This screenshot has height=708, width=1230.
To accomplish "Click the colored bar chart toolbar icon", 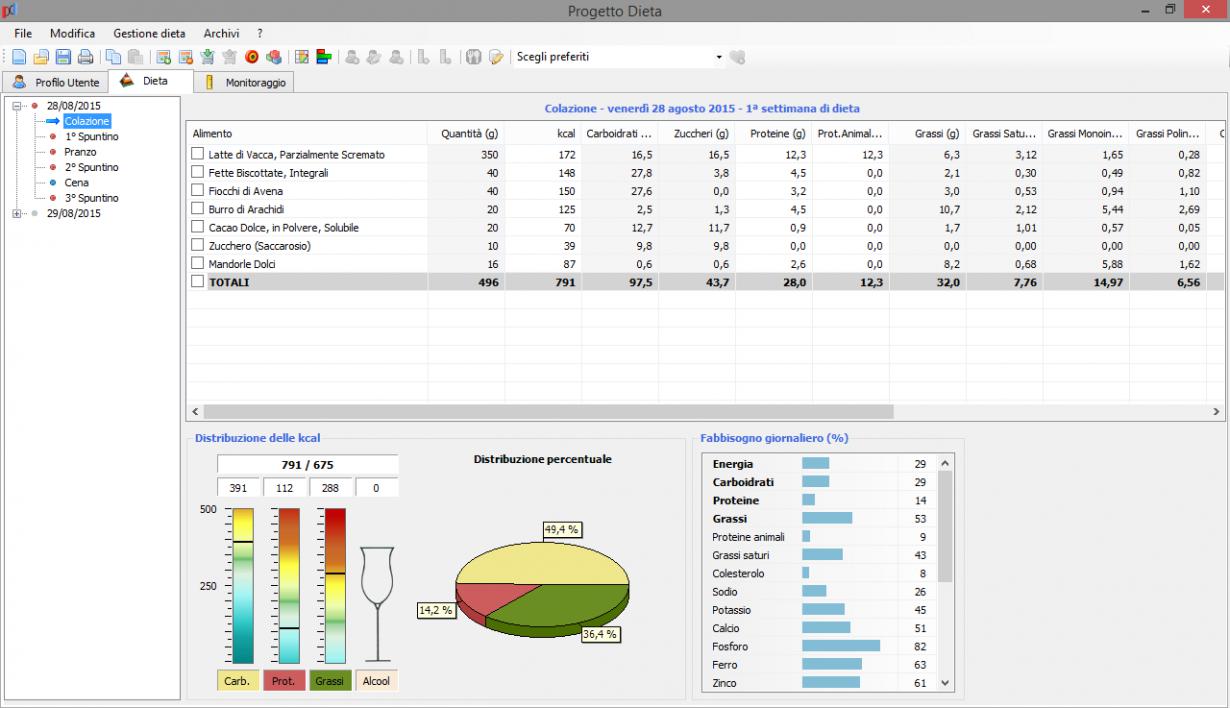I will tap(324, 57).
